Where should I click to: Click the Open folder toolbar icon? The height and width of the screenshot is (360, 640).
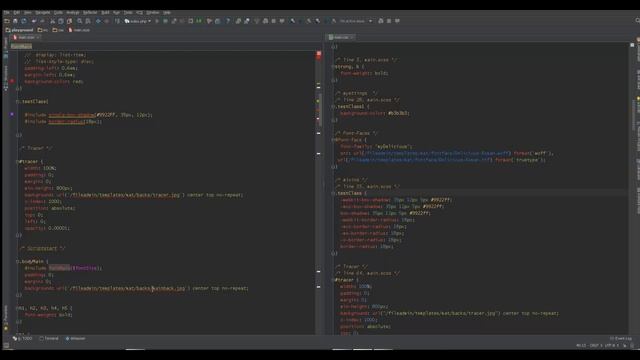tap(7, 21)
